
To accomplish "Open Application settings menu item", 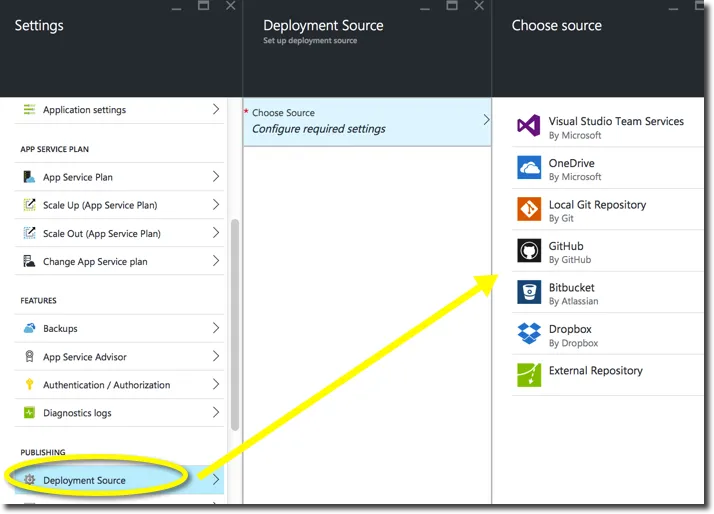I will point(84,110).
